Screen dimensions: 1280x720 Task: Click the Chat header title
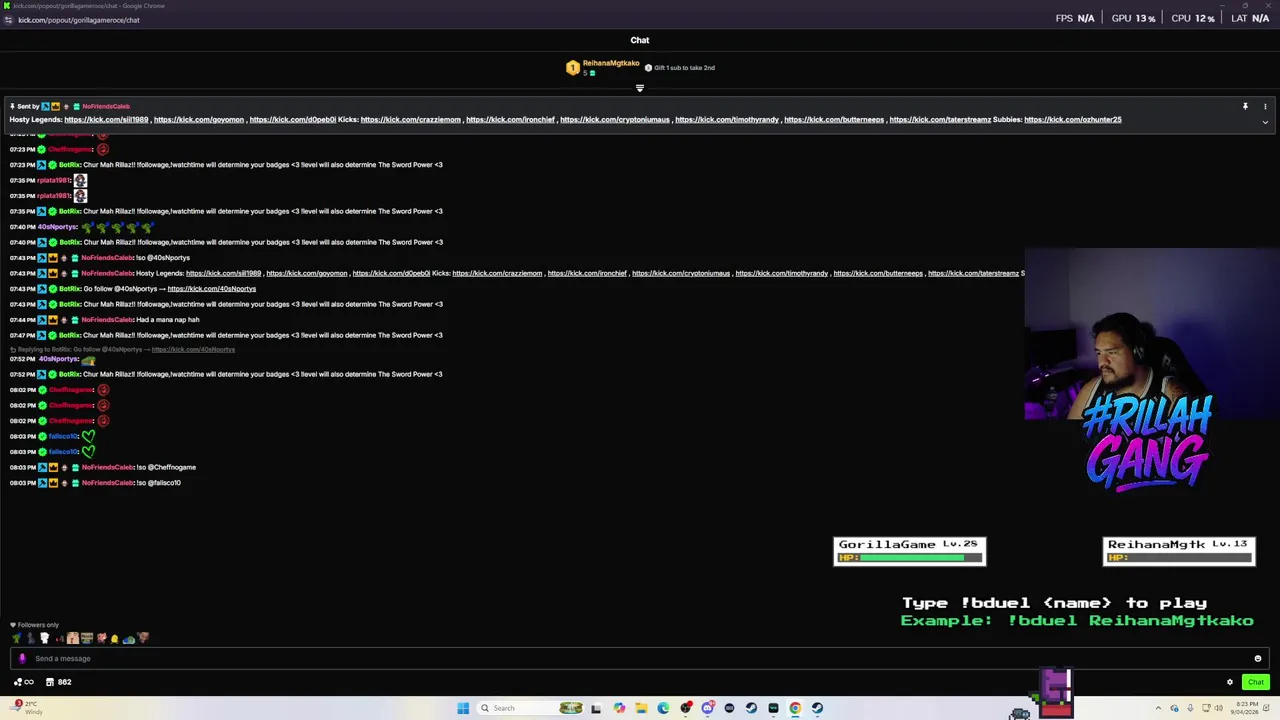click(x=640, y=40)
